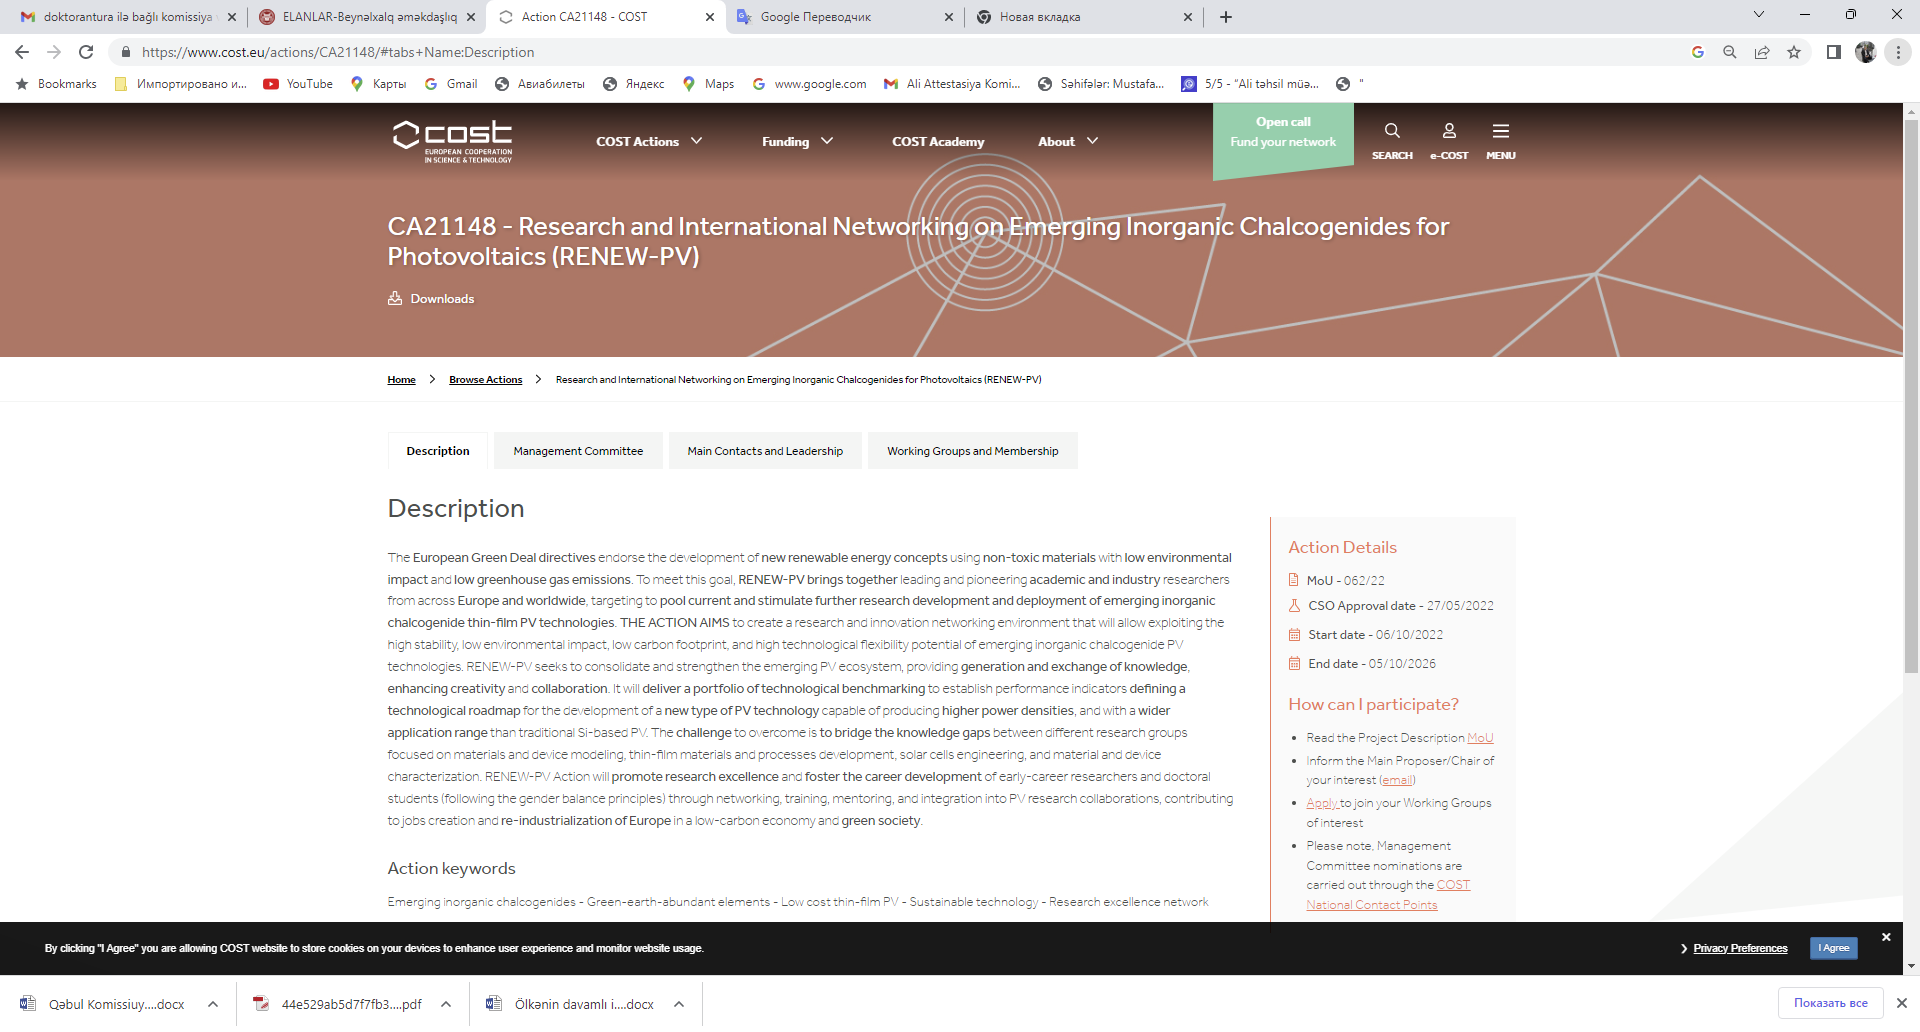Open the Browse Actions breadcrumb link
1920x1032 pixels.
pyautogui.click(x=485, y=380)
